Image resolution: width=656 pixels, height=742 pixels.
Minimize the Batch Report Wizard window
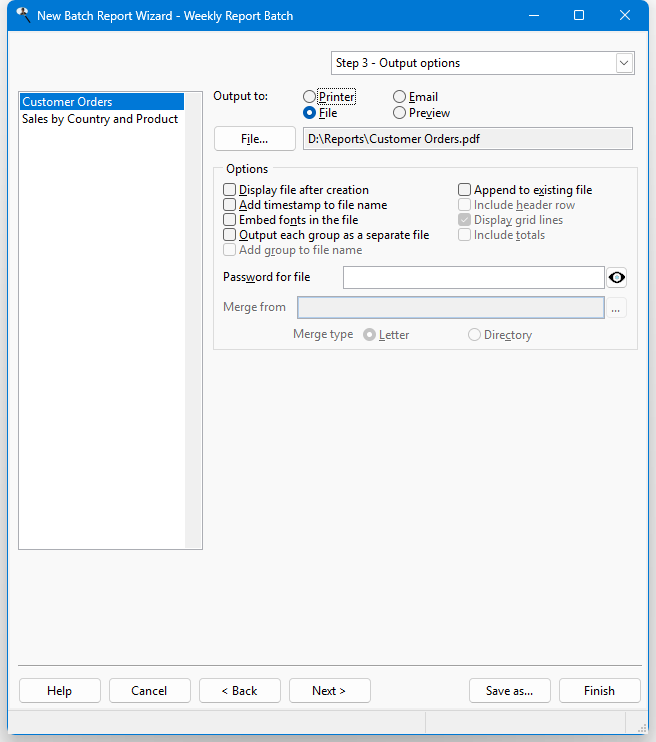pyautogui.click(x=534, y=15)
